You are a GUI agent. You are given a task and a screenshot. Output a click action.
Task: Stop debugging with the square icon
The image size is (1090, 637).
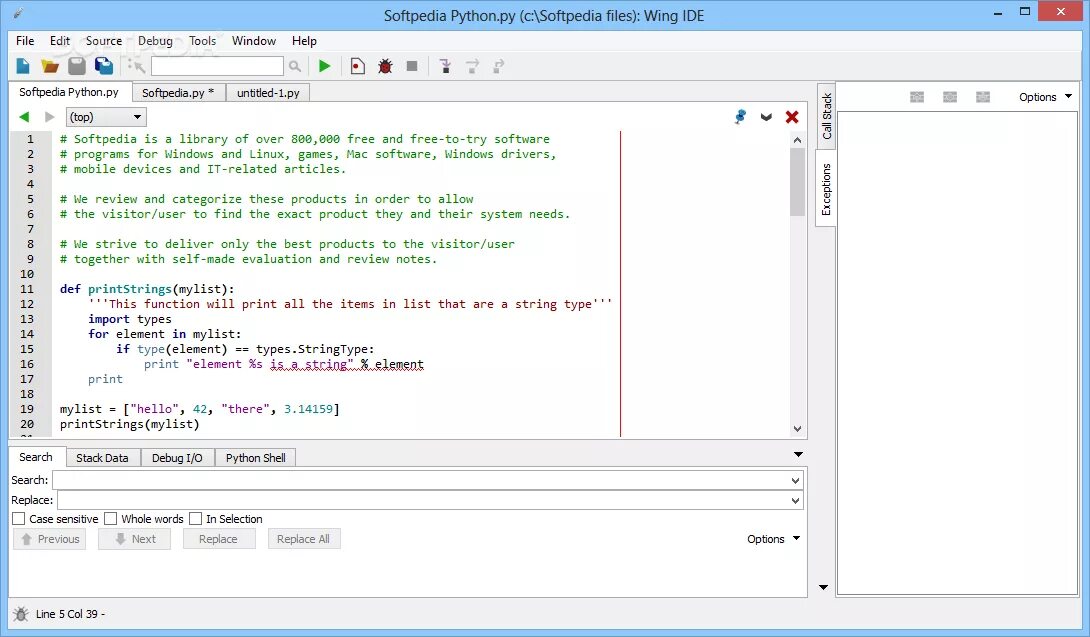(x=412, y=66)
